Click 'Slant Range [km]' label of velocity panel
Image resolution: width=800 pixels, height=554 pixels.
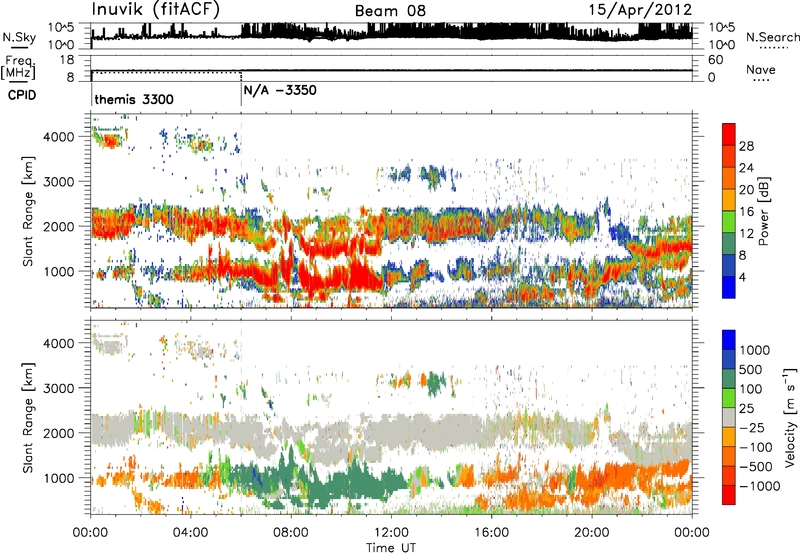pyautogui.click(x=28, y=418)
